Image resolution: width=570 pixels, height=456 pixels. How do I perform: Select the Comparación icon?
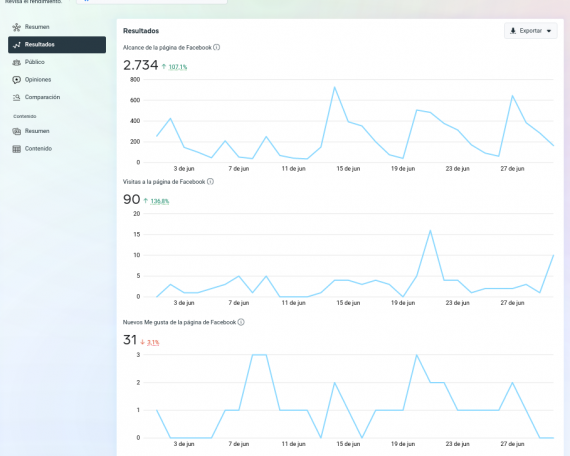click(16, 97)
